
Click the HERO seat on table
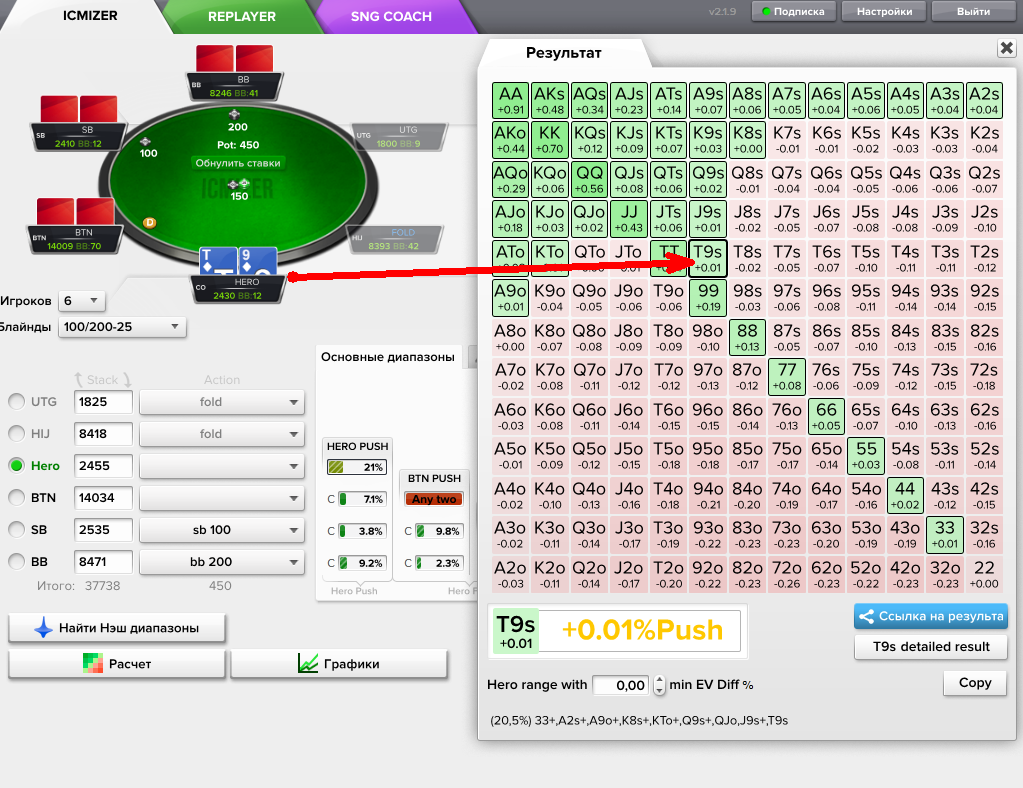[x=239, y=289]
